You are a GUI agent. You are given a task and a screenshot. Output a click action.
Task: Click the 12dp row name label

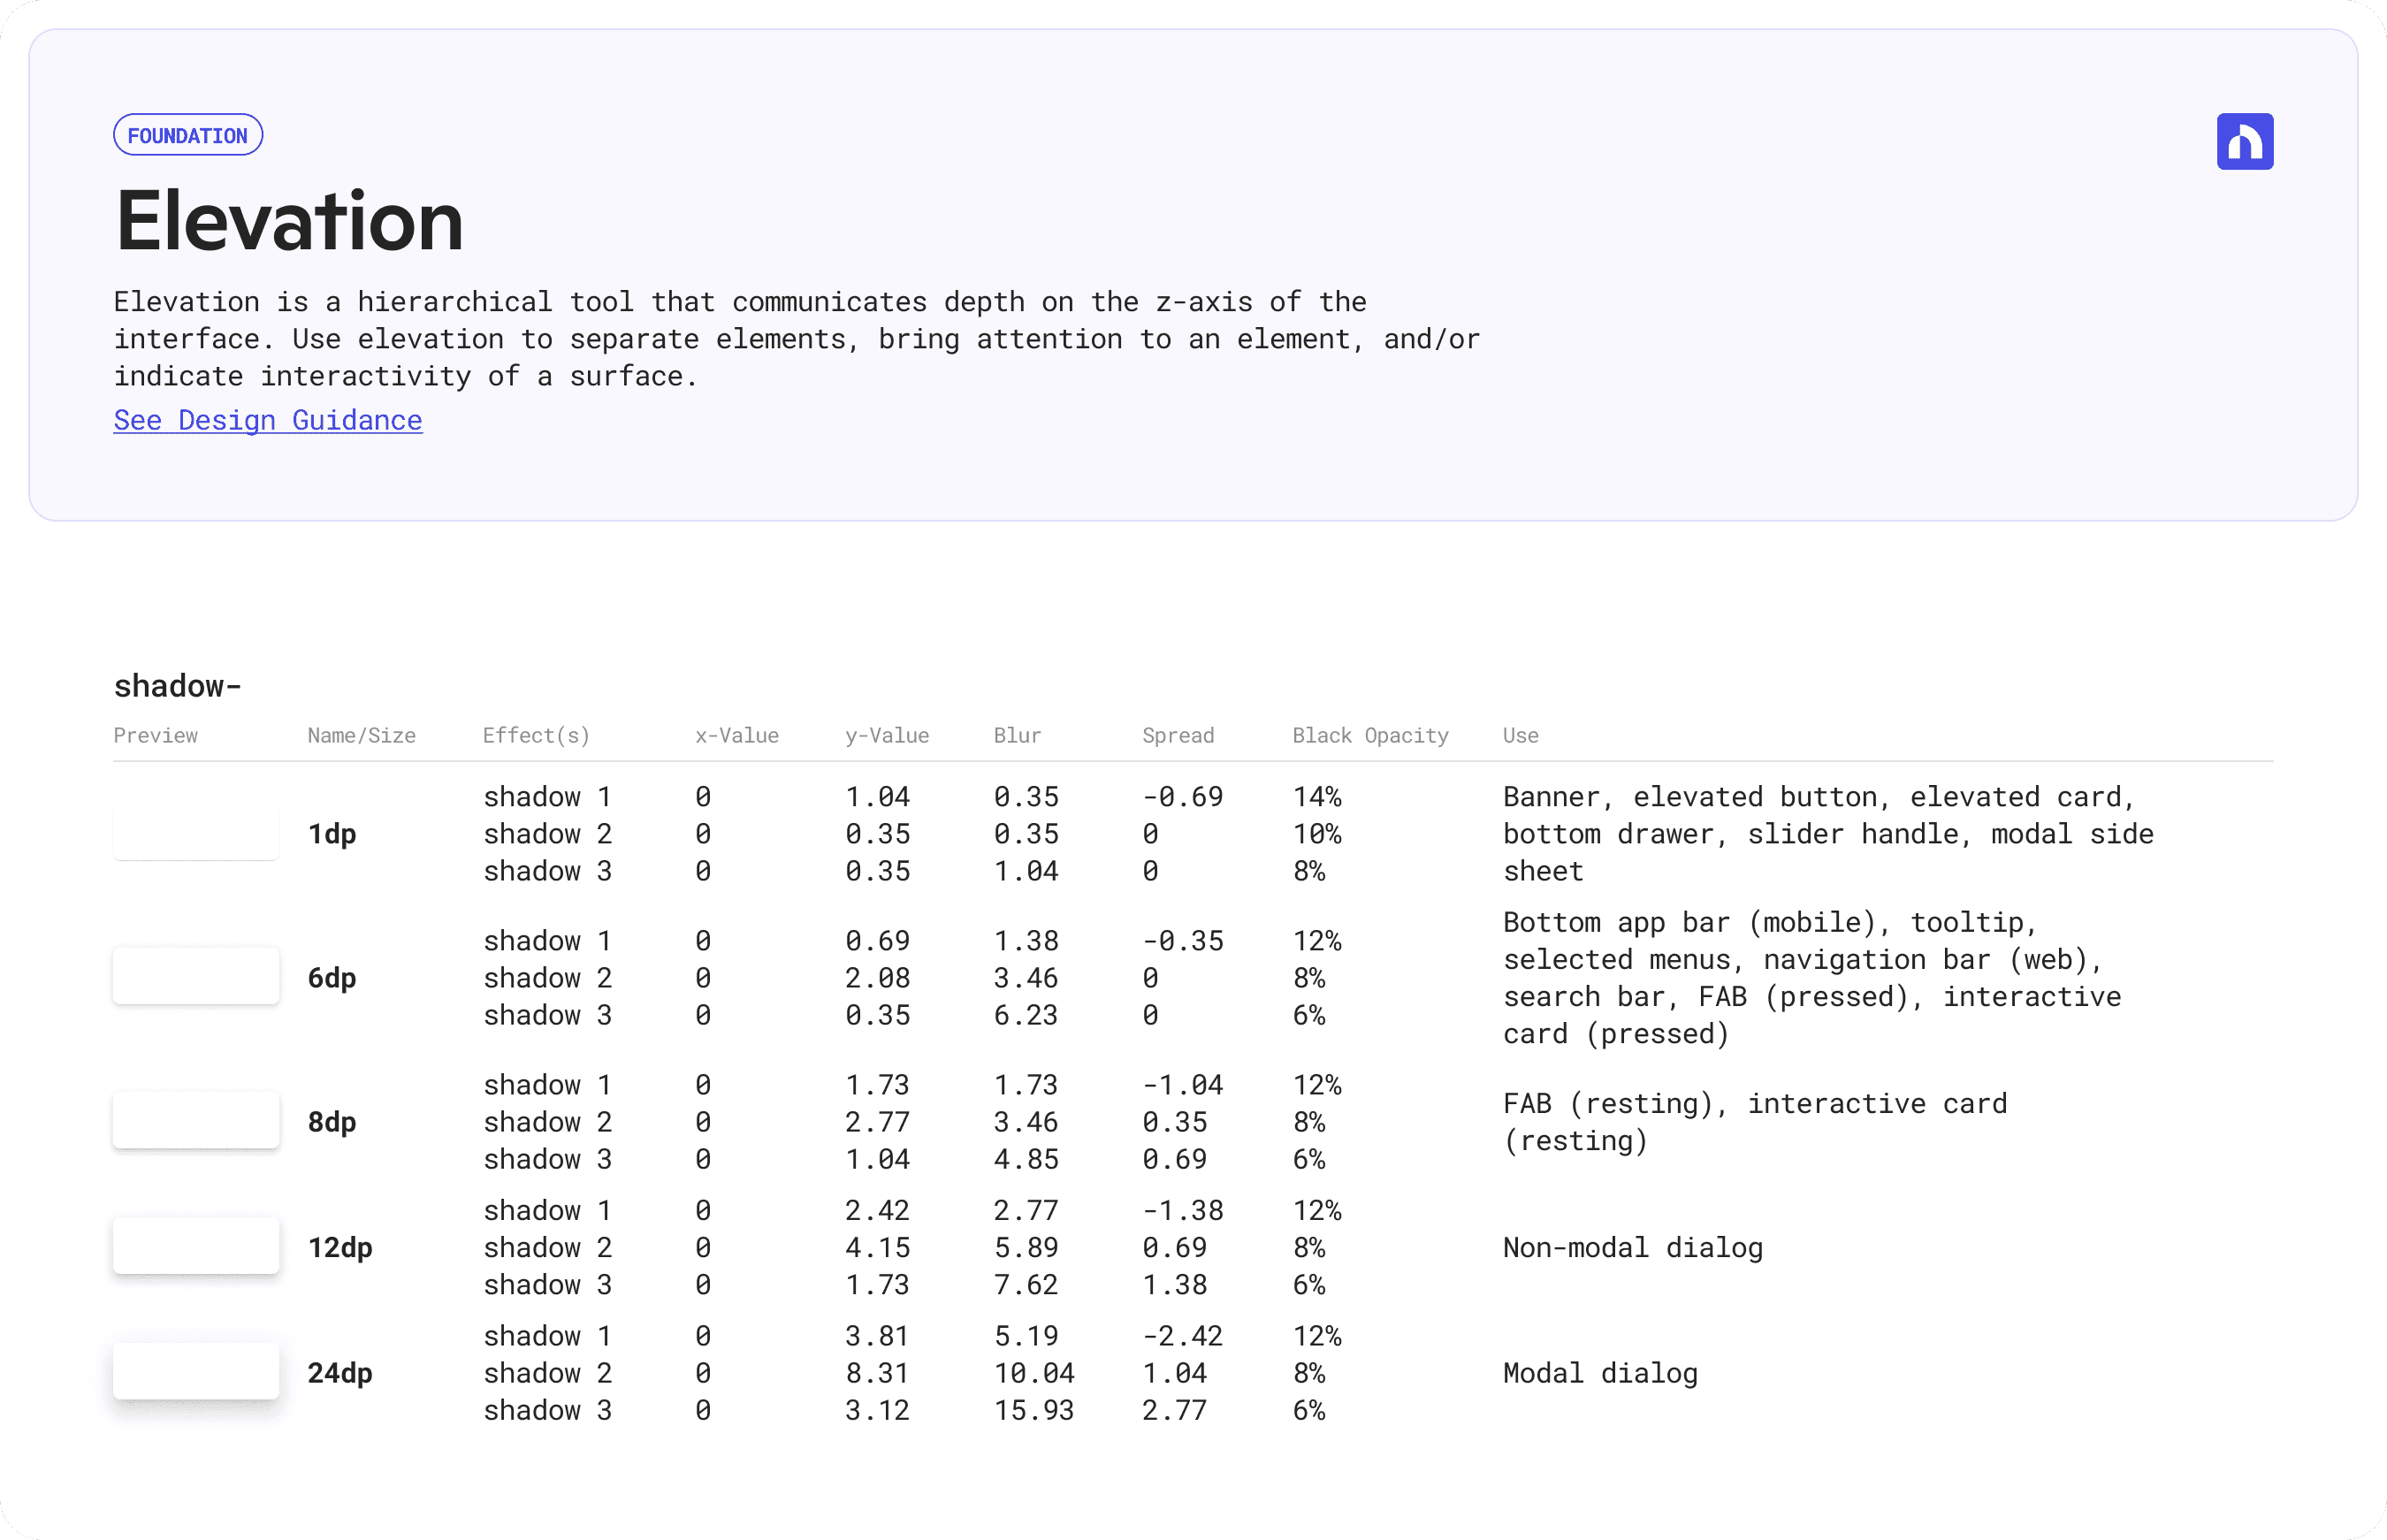coord(339,1248)
